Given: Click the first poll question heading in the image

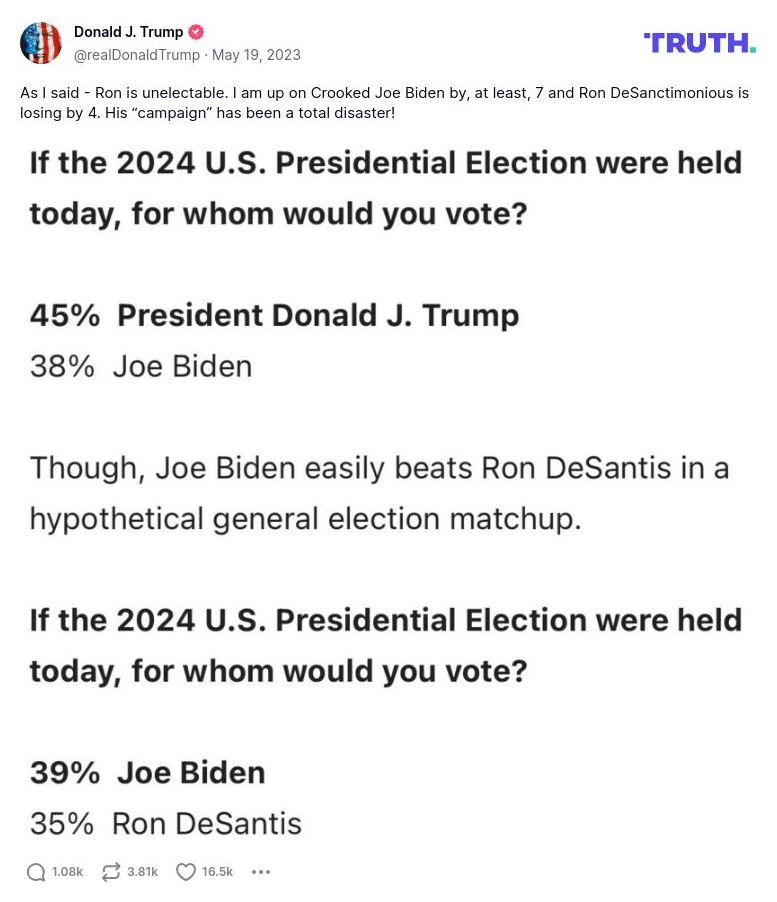Looking at the screenshot, I should [385, 188].
